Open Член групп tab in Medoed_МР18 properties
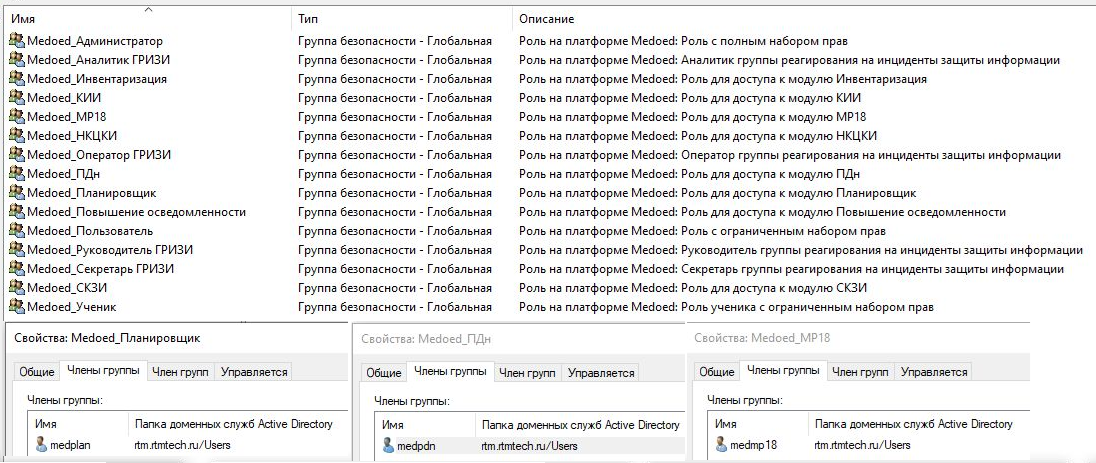 point(860,372)
